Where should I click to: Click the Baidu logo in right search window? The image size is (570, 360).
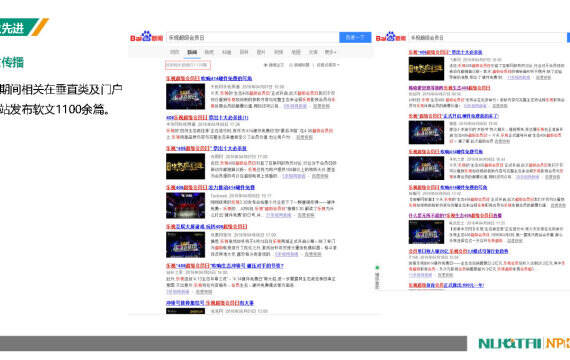[390, 37]
